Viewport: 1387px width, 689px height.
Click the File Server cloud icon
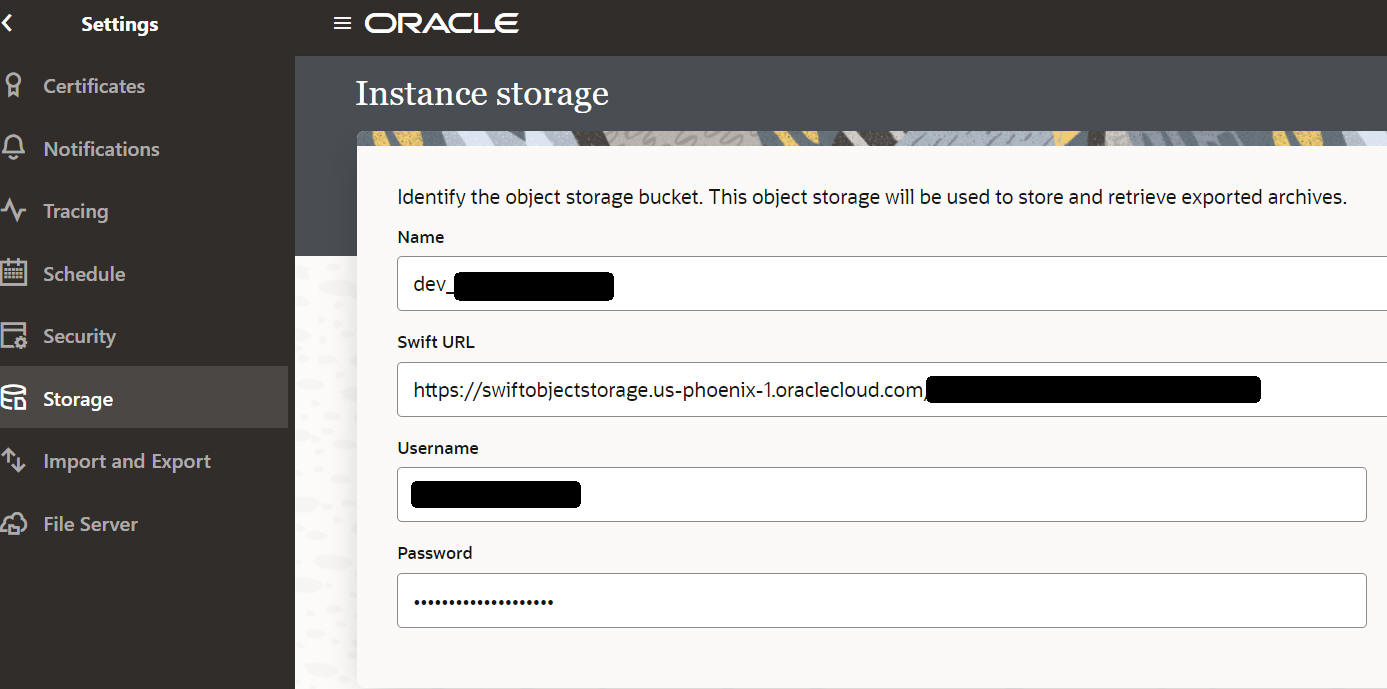click(13, 524)
